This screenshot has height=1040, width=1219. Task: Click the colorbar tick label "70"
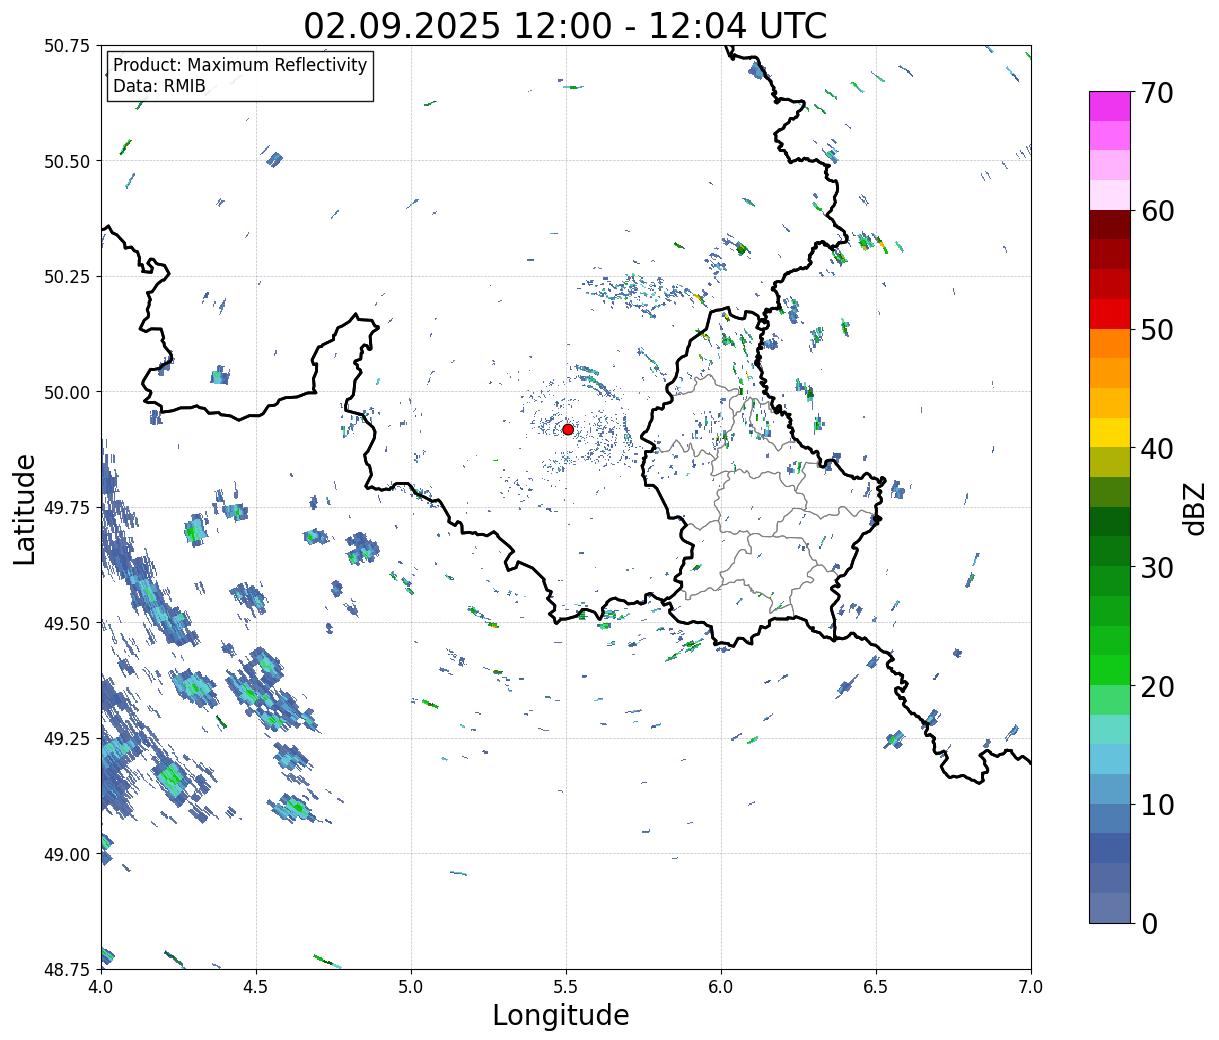coord(1156,93)
